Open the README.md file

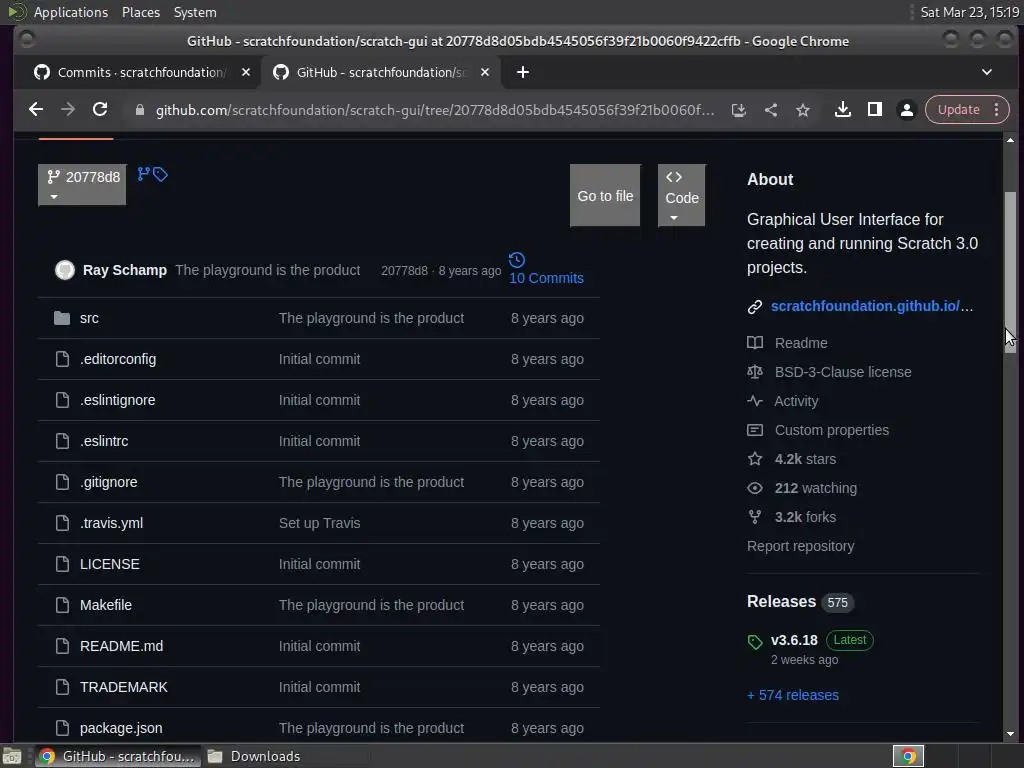(121, 647)
